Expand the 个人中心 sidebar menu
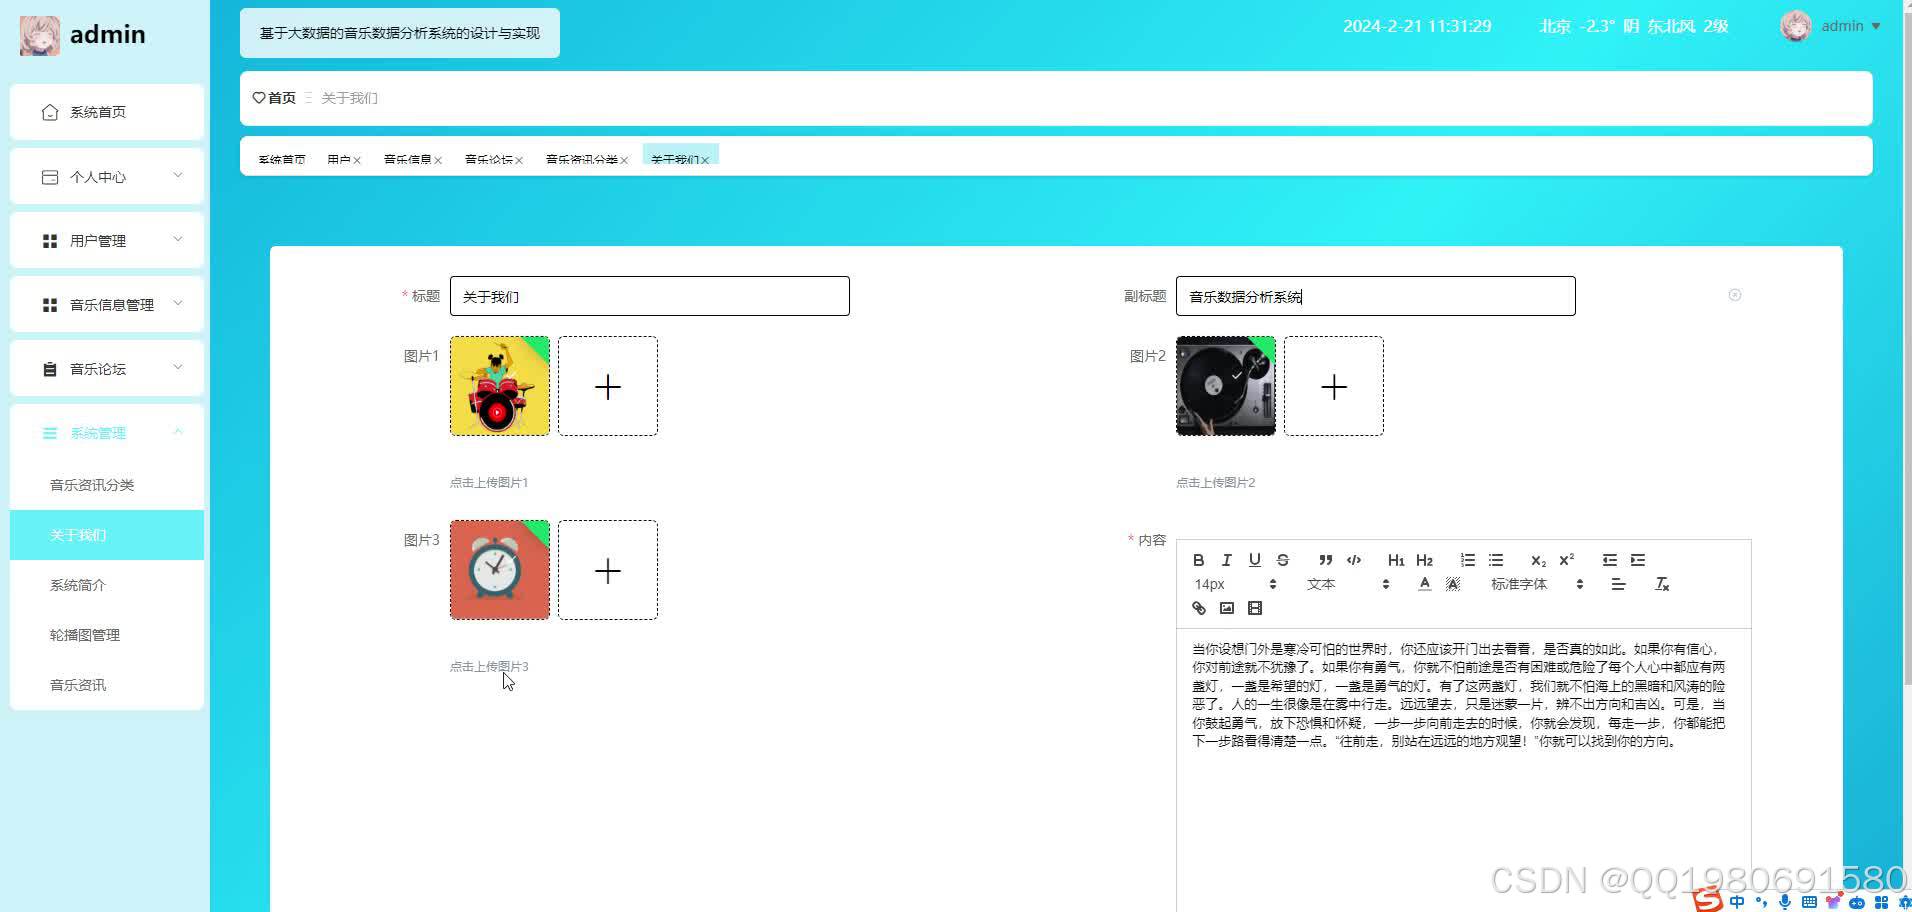Image resolution: width=1912 pixels, height=912 pixels. (106, 176)
